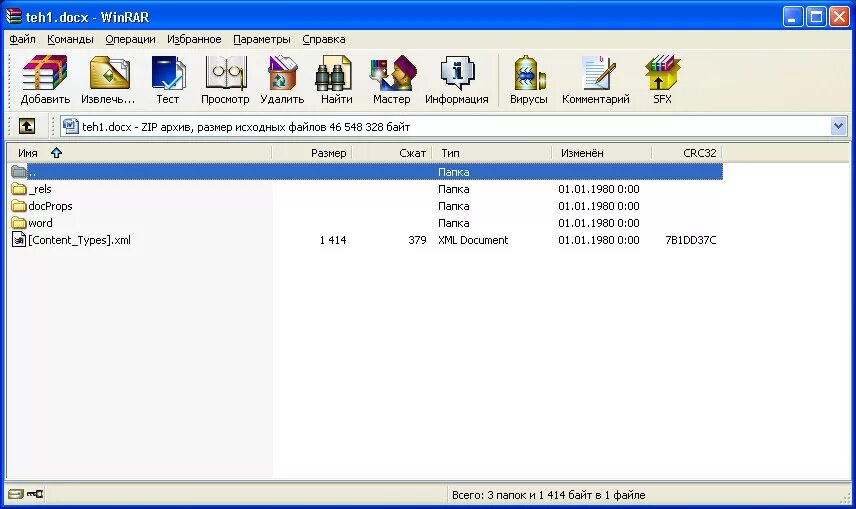856x509 pixels.
Task: Click the size value 1 414
Action: 333,240
